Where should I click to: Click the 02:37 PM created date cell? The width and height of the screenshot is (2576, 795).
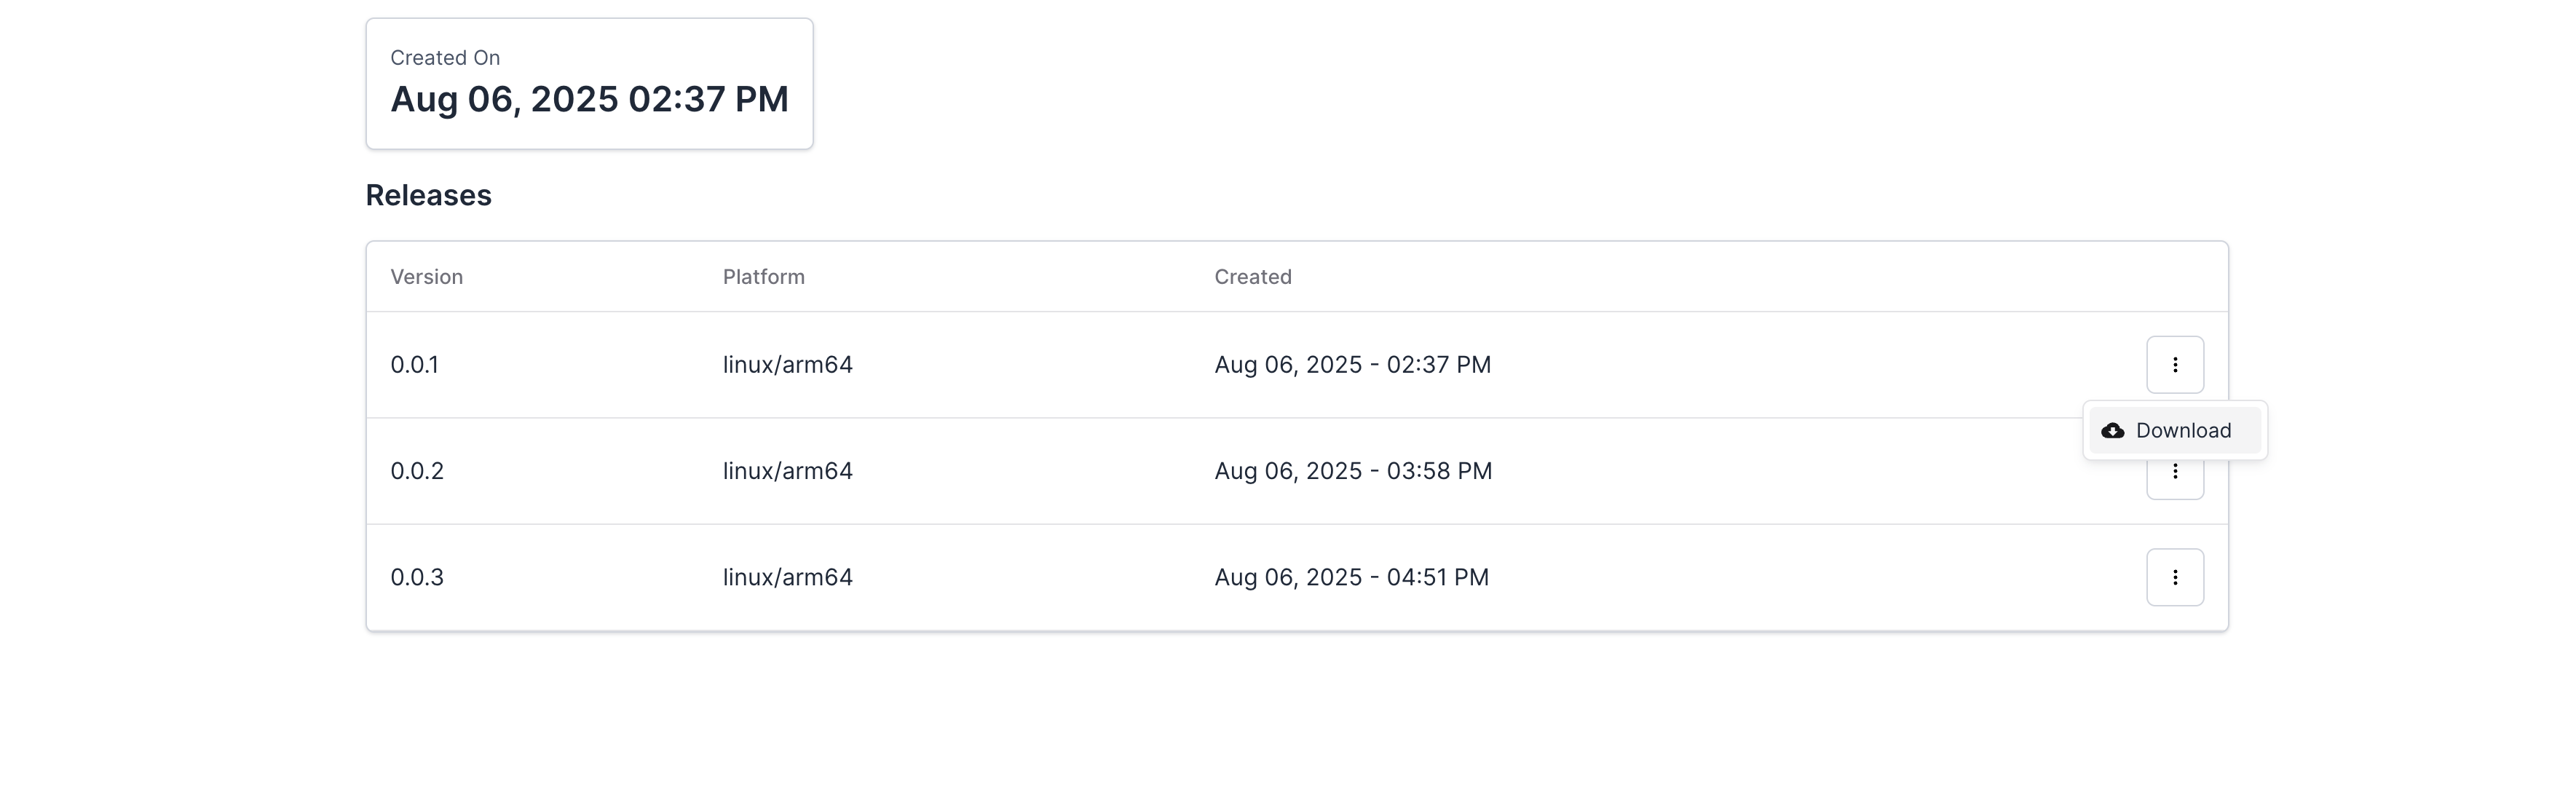[x=1353, y=365]
